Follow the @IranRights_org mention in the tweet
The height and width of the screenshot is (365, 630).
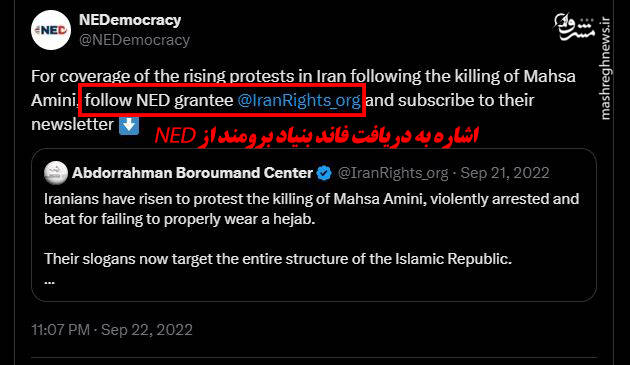299,100
